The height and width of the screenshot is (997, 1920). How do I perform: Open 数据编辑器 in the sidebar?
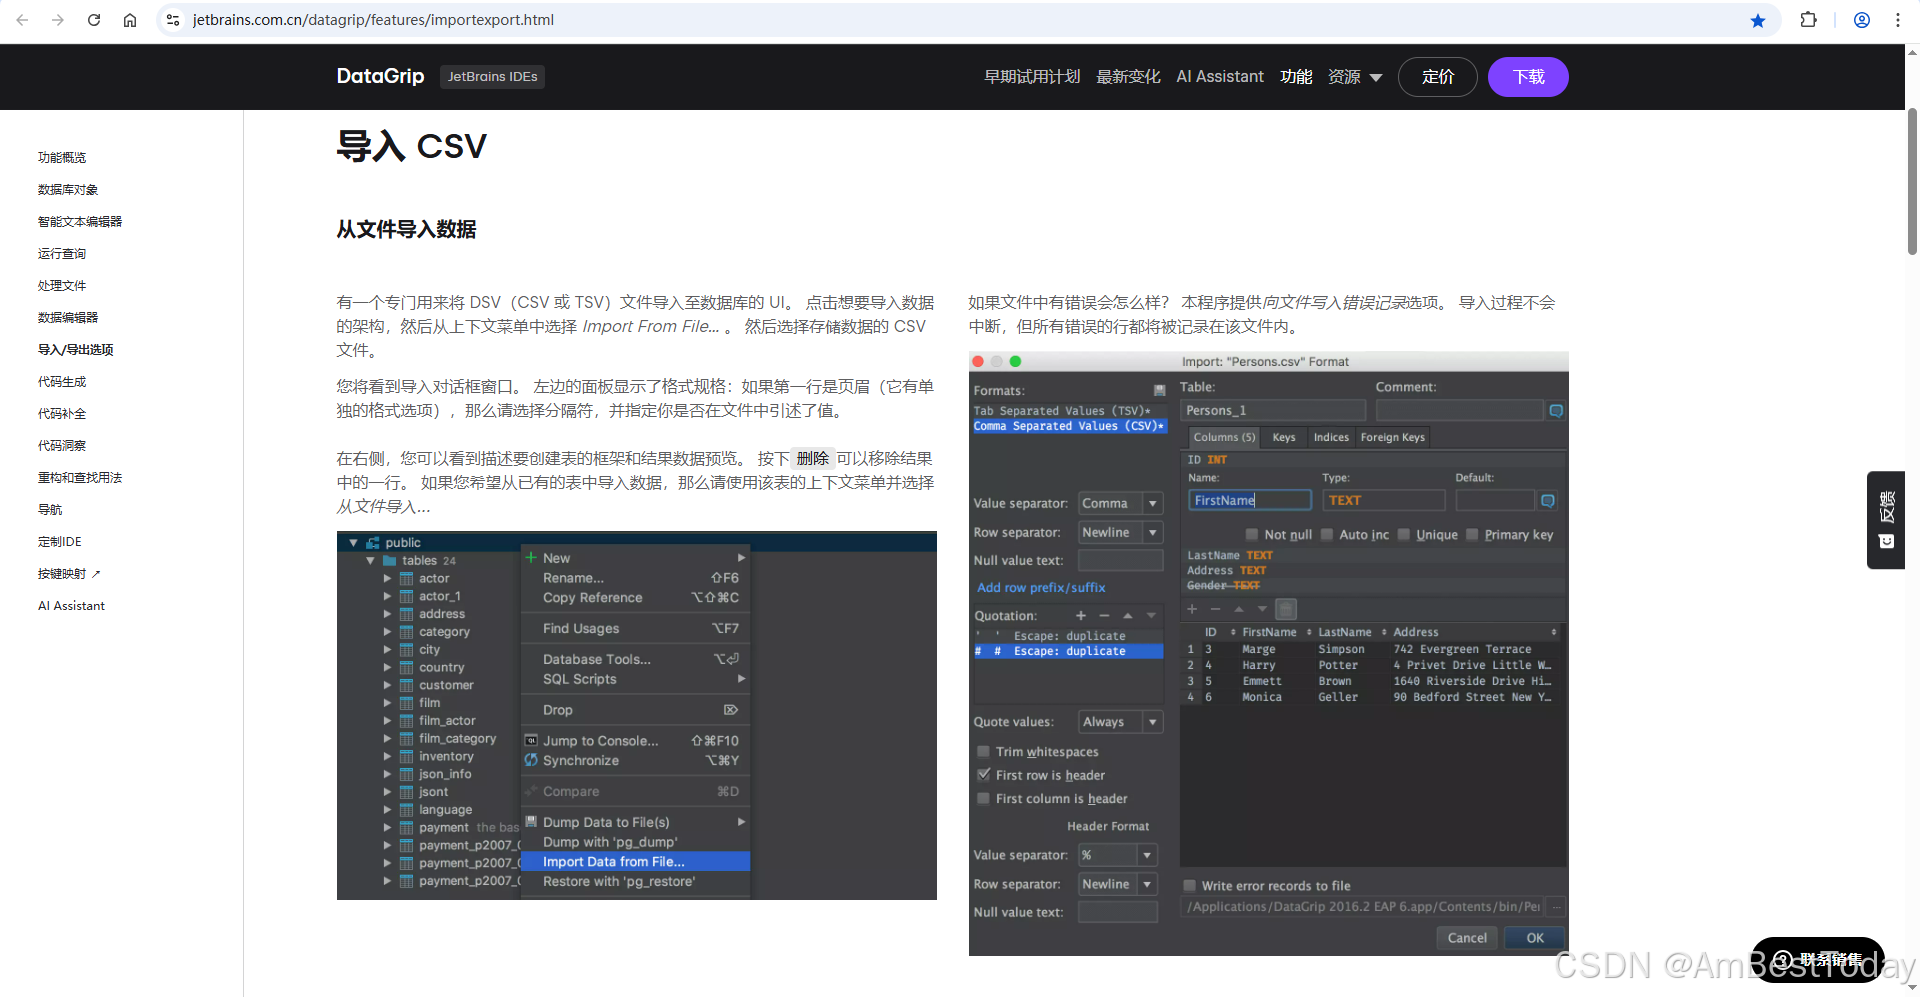[x=68, y=318]
